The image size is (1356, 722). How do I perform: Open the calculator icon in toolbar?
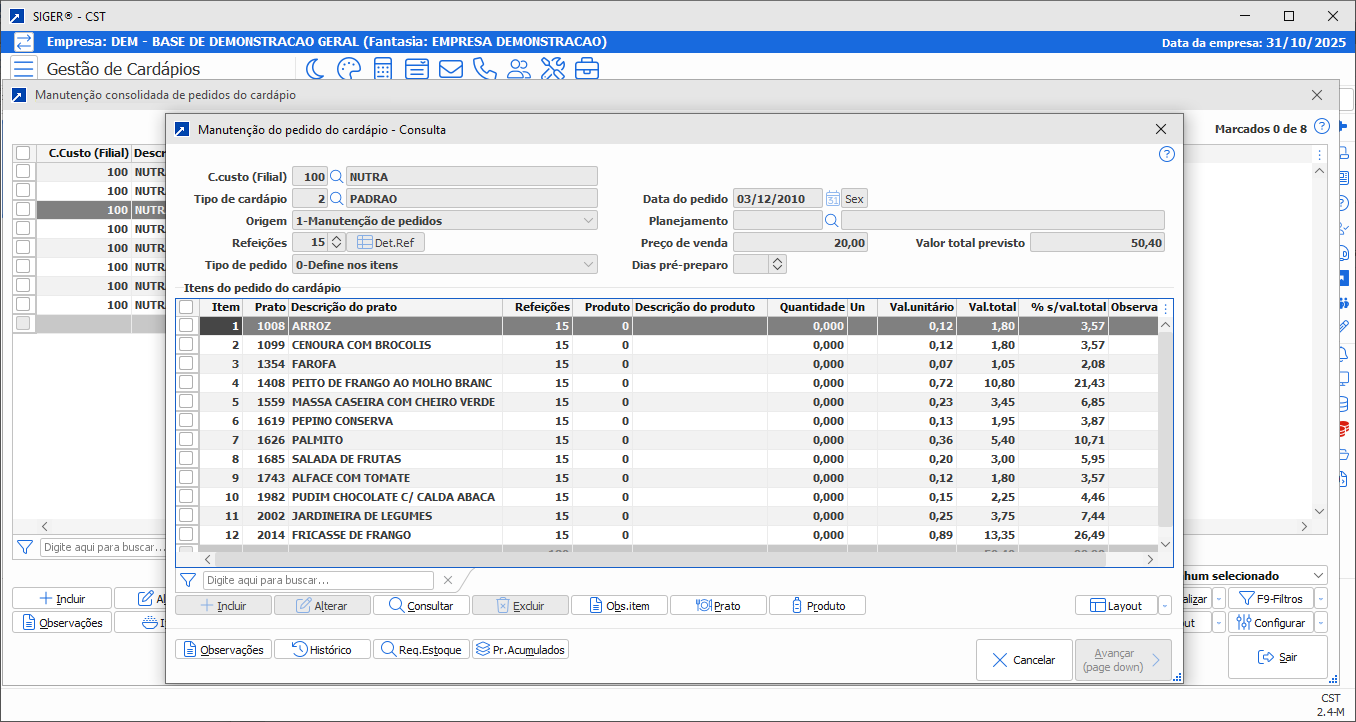tap(382, 69)
